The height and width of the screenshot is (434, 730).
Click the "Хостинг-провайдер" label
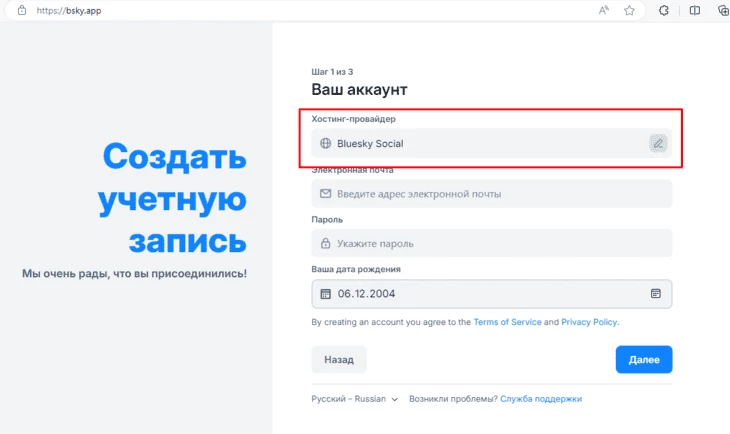[353, 119]
